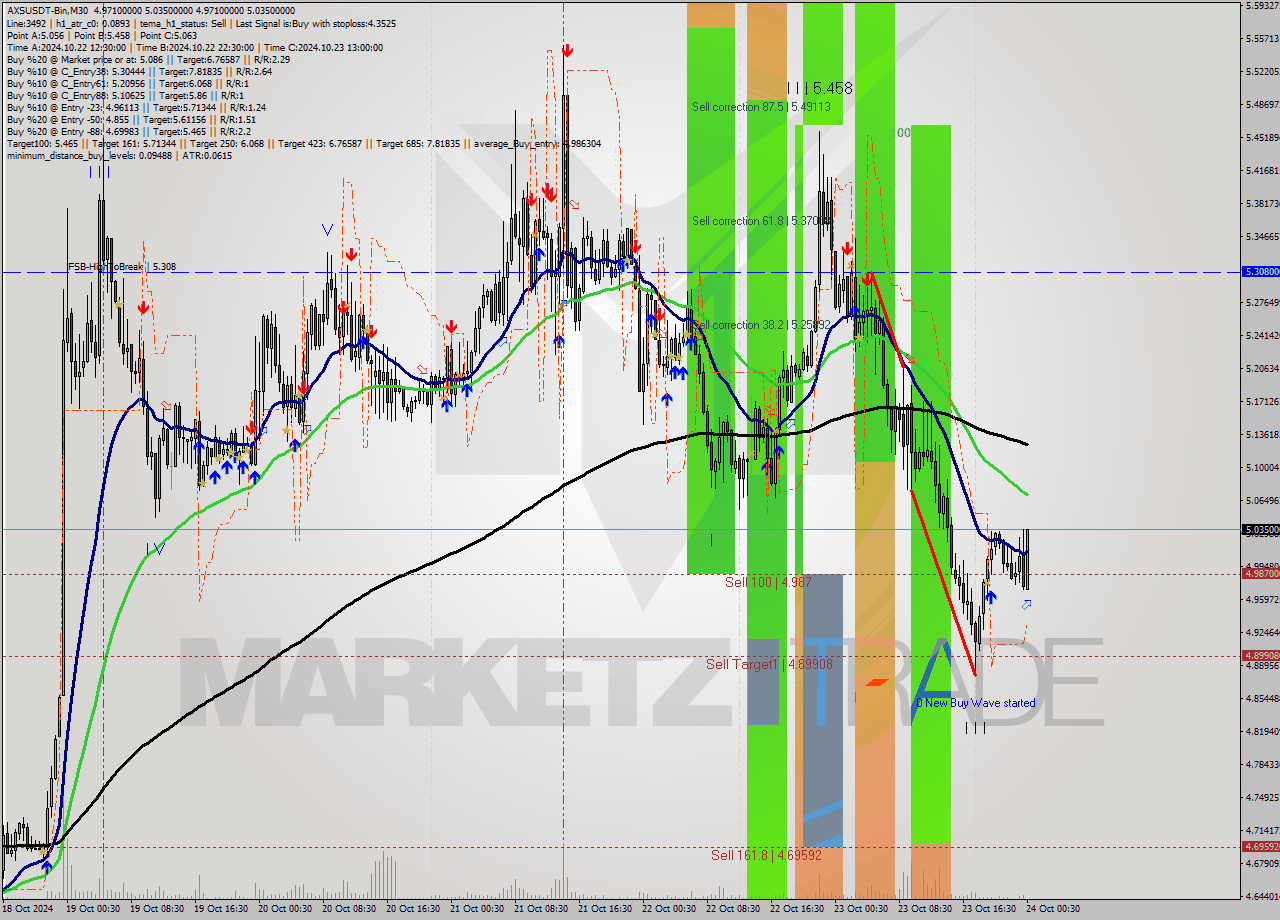Click the 5.41683 price axis value
The image size is (1280, 920).
tap(1262, 170)
